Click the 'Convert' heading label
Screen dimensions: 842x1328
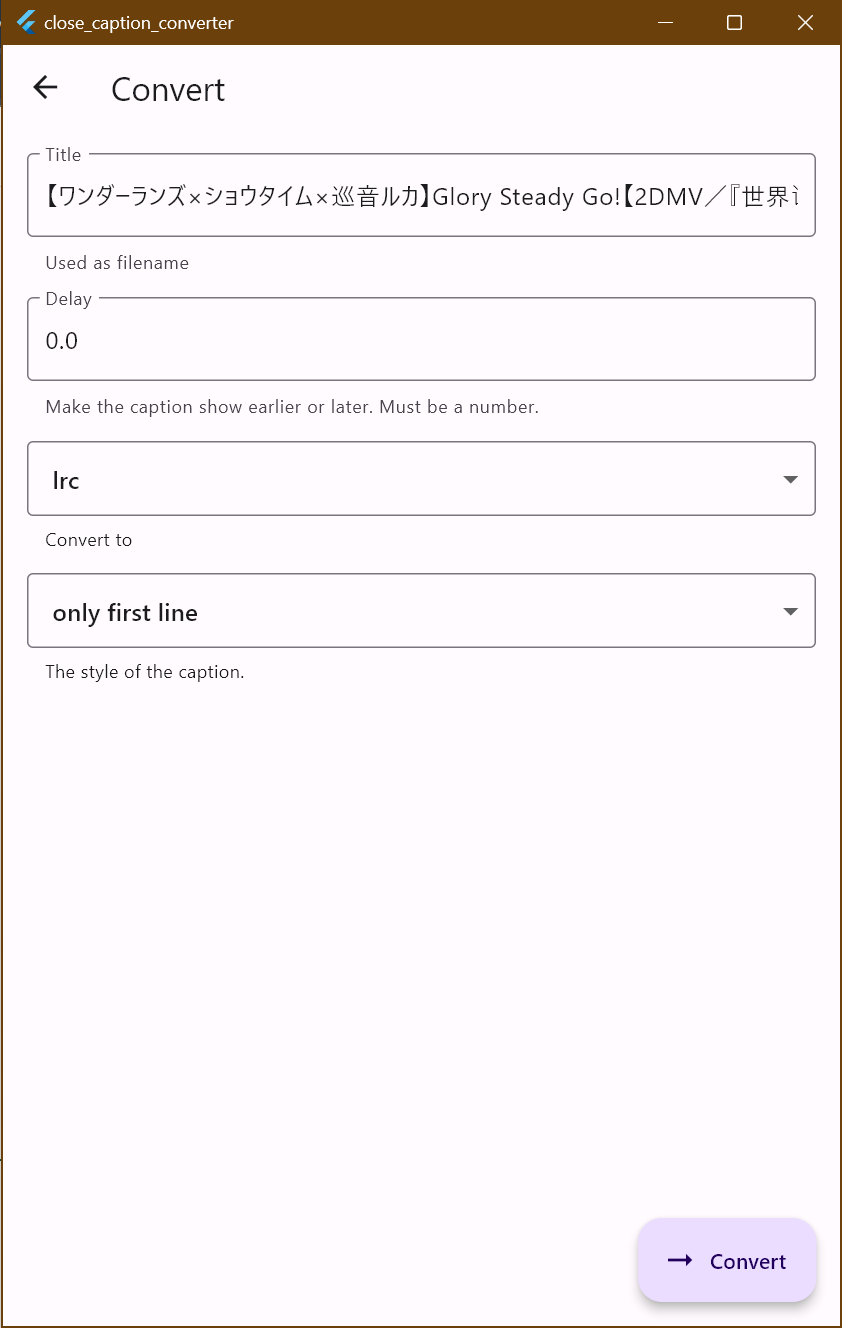click(x=167, y=89)
